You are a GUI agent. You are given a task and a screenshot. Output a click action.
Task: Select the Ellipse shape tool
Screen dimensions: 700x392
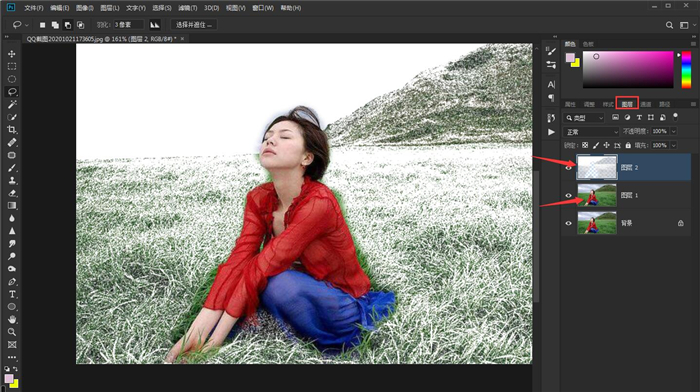(x=12, y=307)
